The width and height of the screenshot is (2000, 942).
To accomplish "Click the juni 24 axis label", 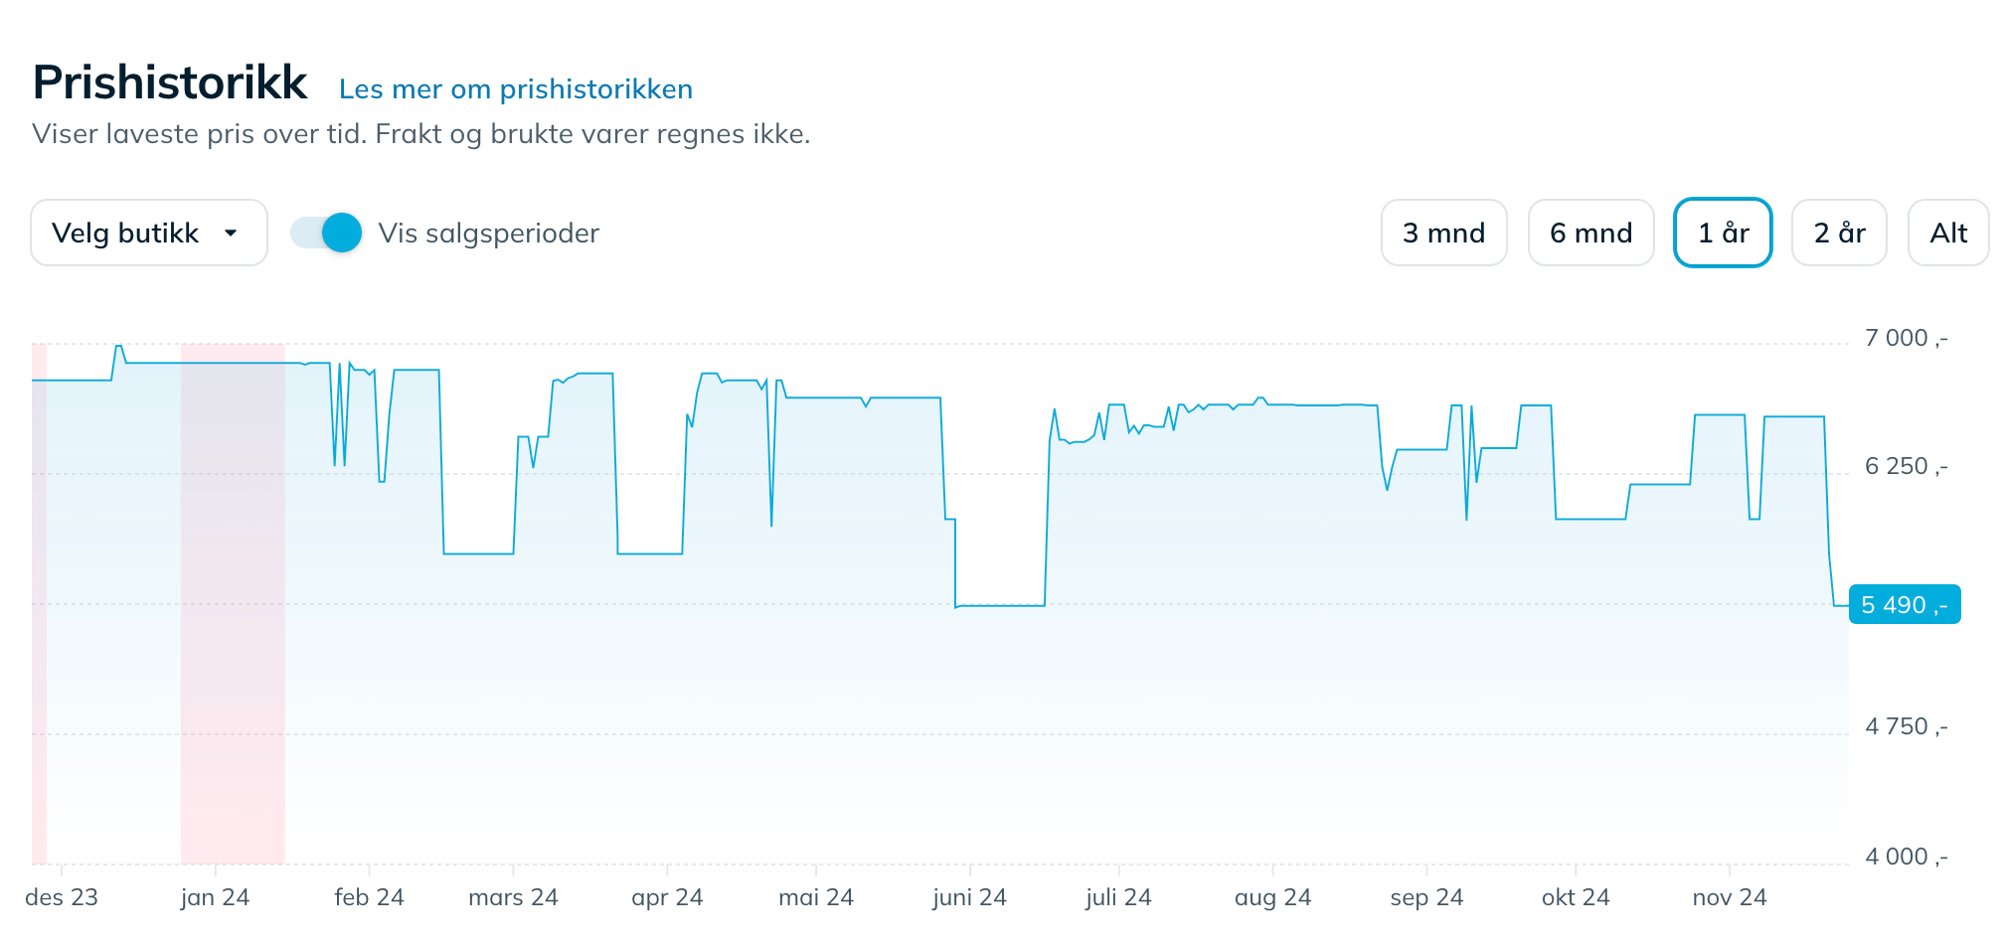I will click(969, 897).
